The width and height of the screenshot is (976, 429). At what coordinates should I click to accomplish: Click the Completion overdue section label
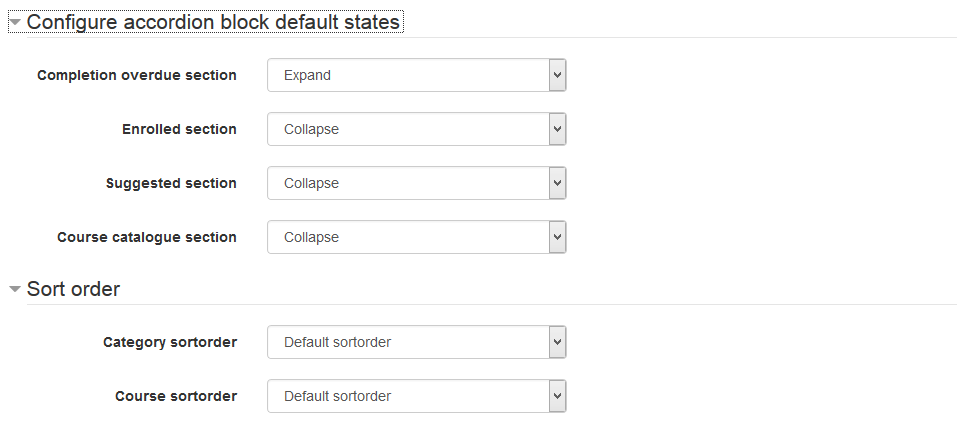pyautogui.click(x=137, y=75)
